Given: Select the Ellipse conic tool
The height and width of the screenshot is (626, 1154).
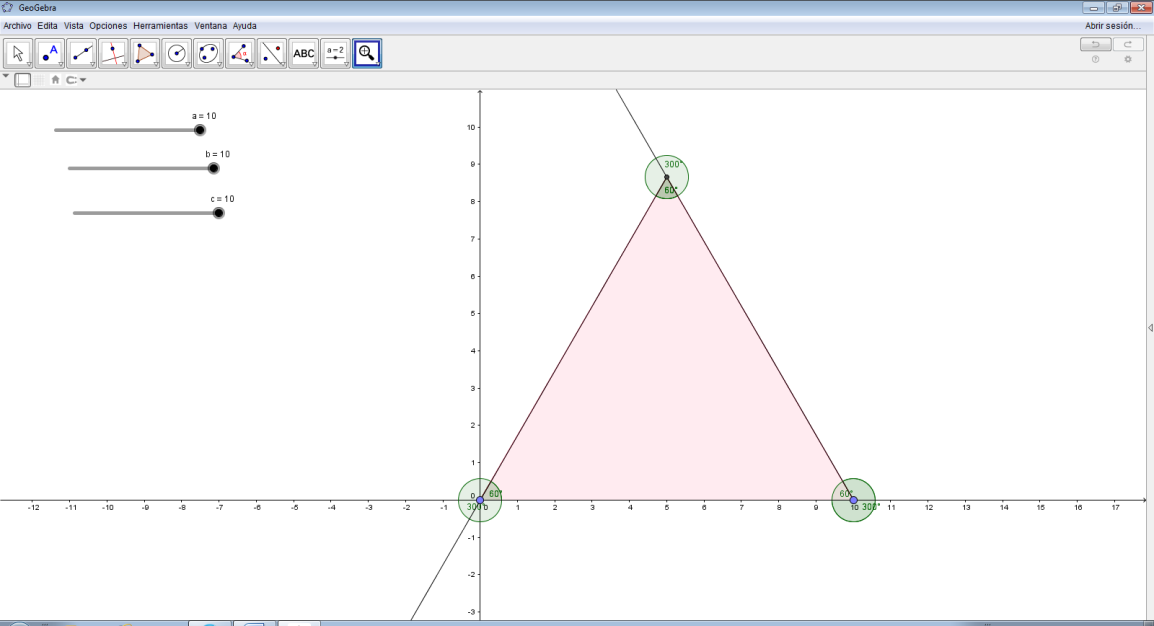Looking at the screenshot, I should coord(208,54).
